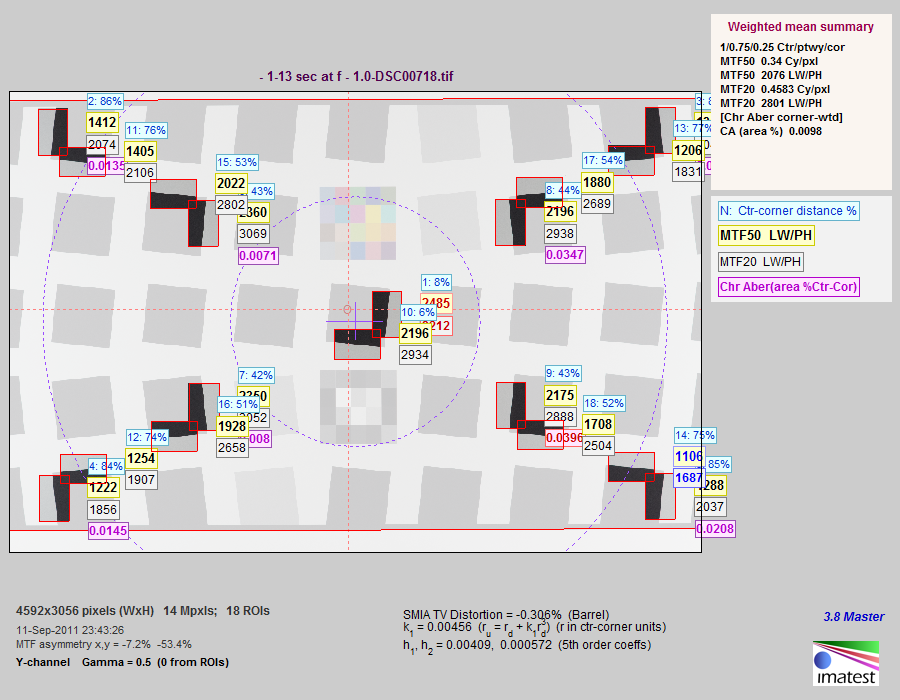Click the chromatic aberration value 0.0071

(258, 255)
